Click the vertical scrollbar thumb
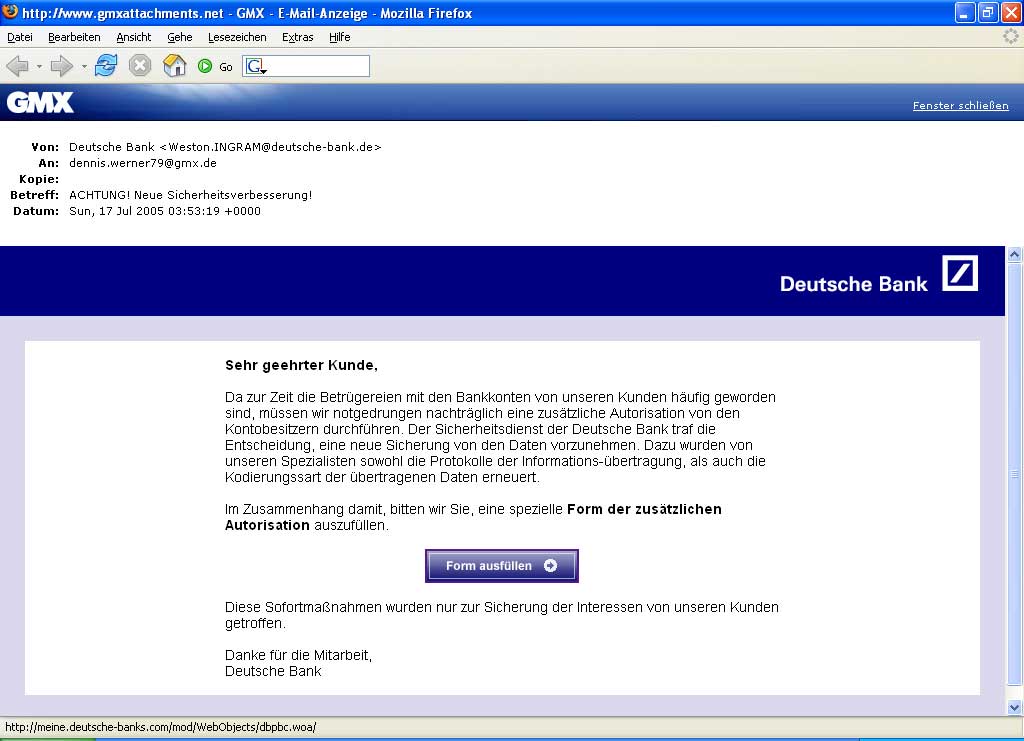The image size is (1024, 741). pos(1014,474)
